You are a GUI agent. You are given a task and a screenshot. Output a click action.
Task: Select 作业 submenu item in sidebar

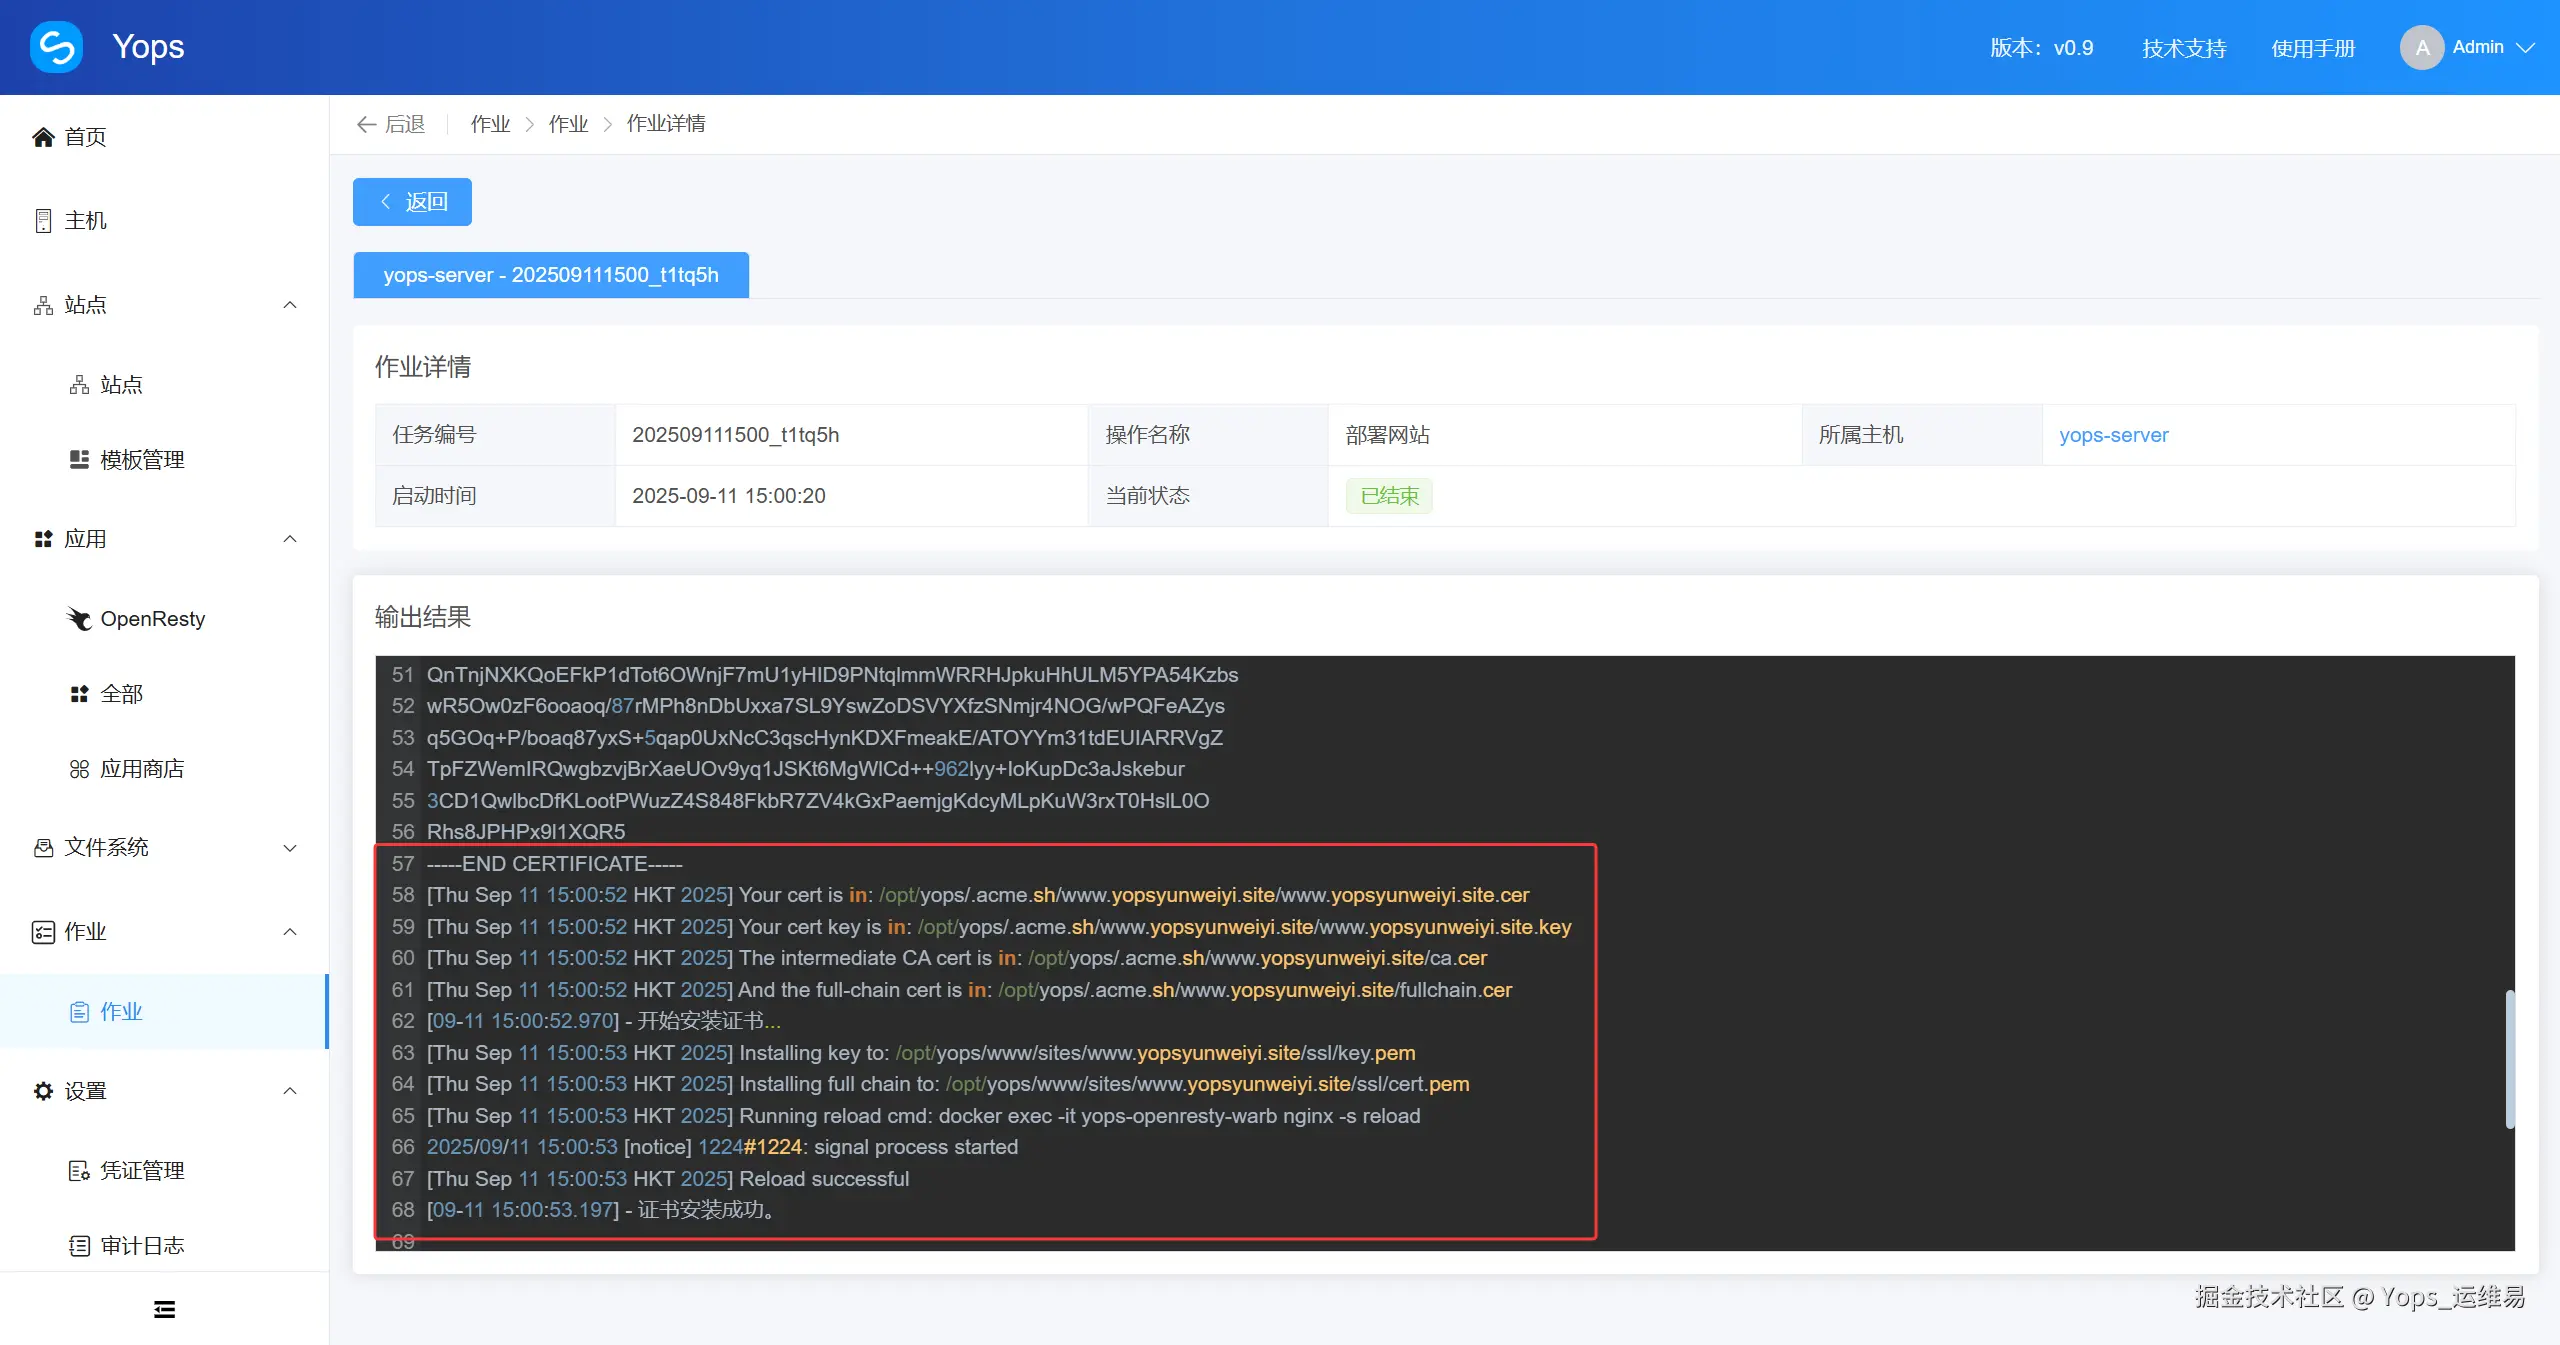click(x=121, y=1012)
